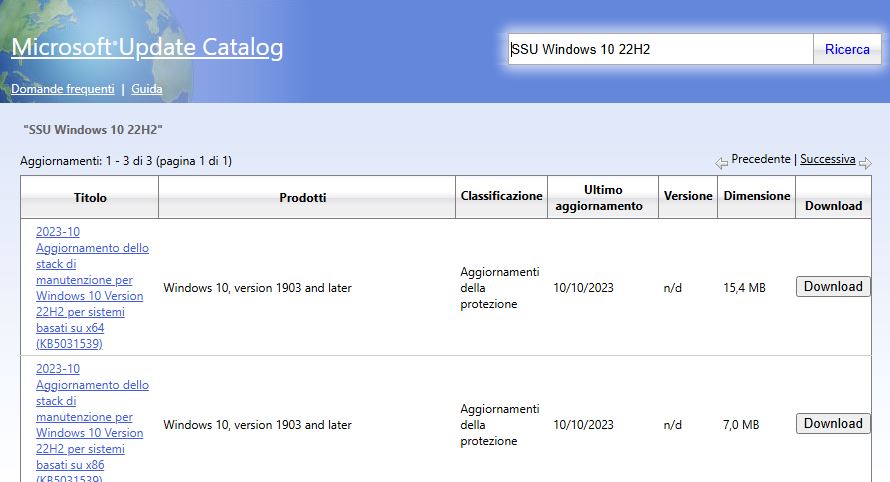
Task: Download the 15,4 MB x64 update
Action: (x=833, y=287)
